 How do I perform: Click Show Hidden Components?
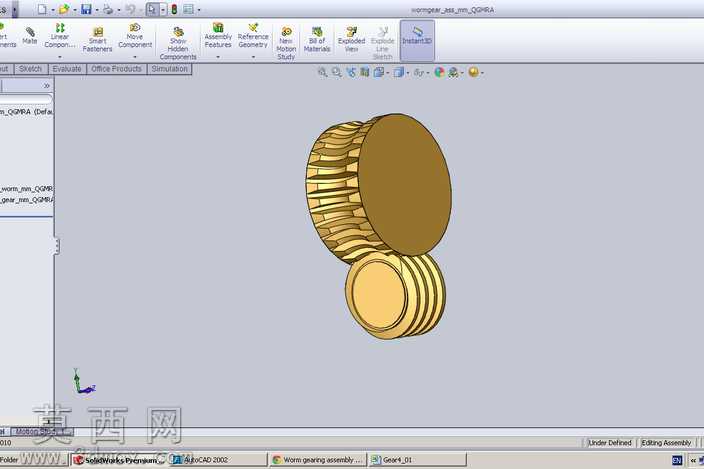(178, 44)
